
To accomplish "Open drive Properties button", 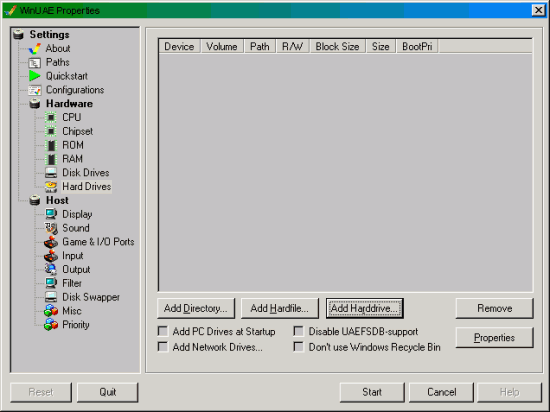I will pyautogui.click(x=495, y=338).
